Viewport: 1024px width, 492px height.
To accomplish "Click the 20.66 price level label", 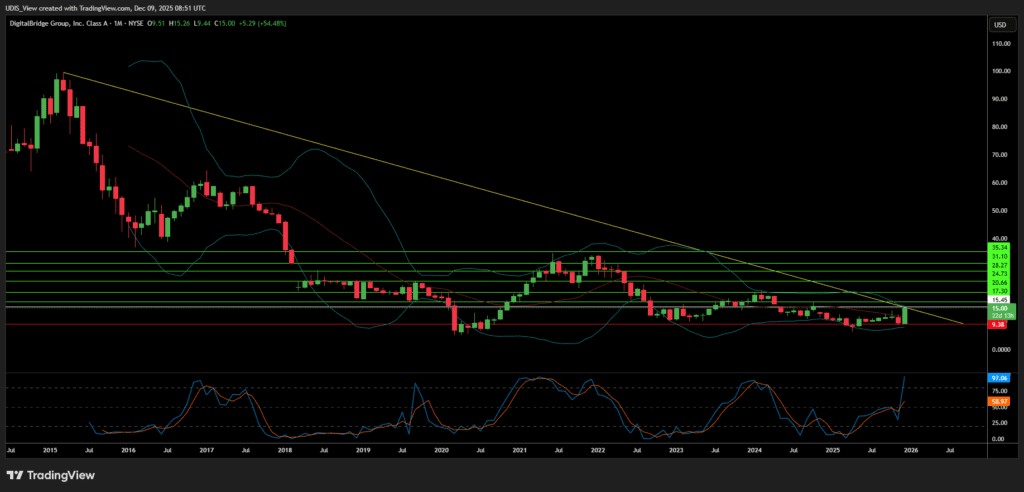I will point(999,283).
